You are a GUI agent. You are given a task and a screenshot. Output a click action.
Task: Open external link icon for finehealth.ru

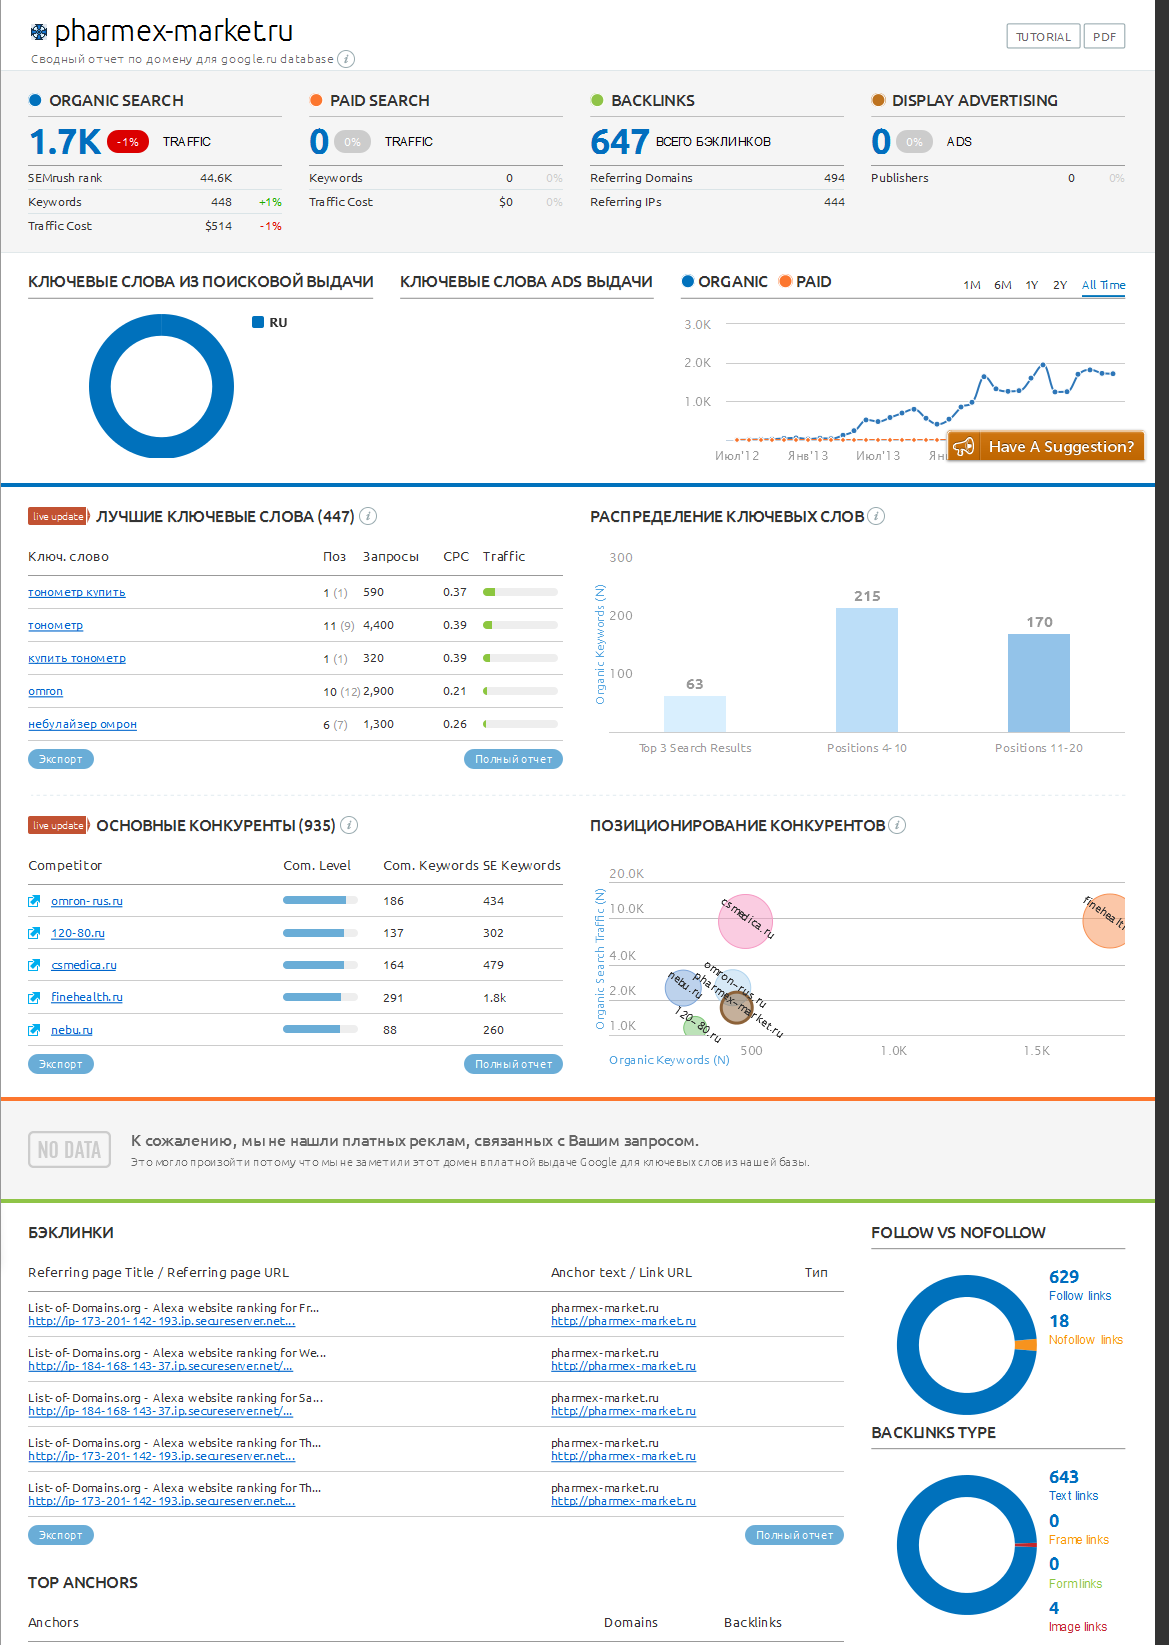[x=34, y=997]
